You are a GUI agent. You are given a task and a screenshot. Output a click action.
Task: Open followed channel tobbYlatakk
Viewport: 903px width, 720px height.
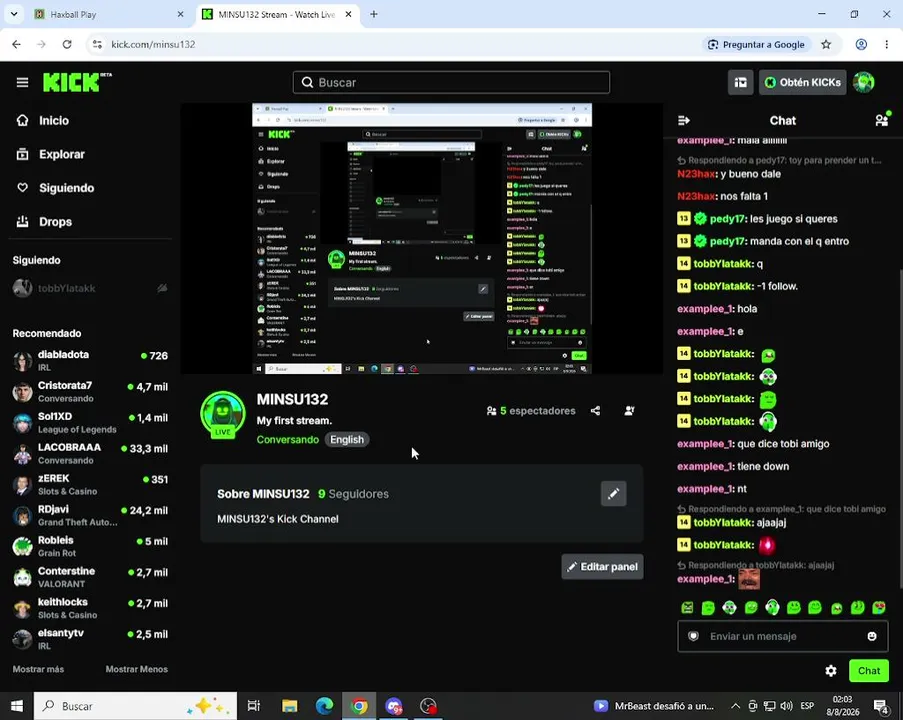click(x=90, y=288)
